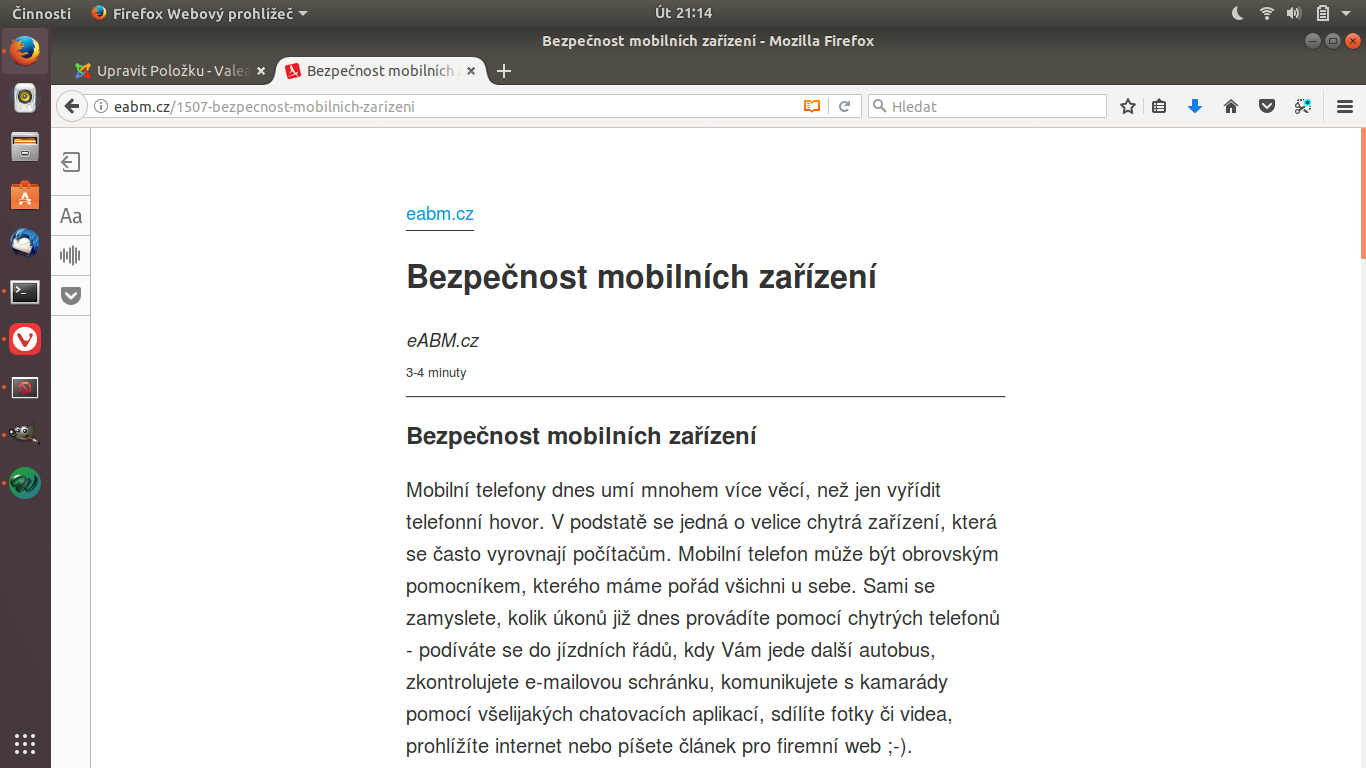The image size is (1366, 768).
Task: Launch Firefox from the dock
Action: click(x=25, y=50)
